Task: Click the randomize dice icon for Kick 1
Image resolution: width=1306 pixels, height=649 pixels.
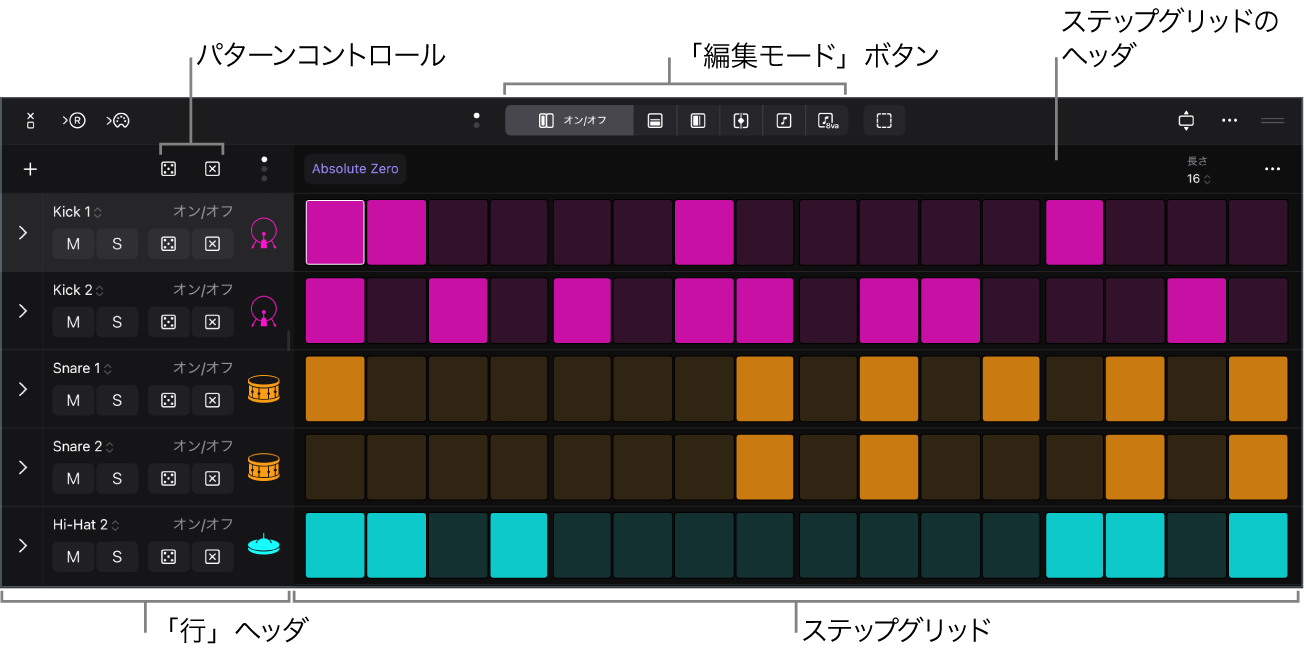Action: (x=168, y=243)
